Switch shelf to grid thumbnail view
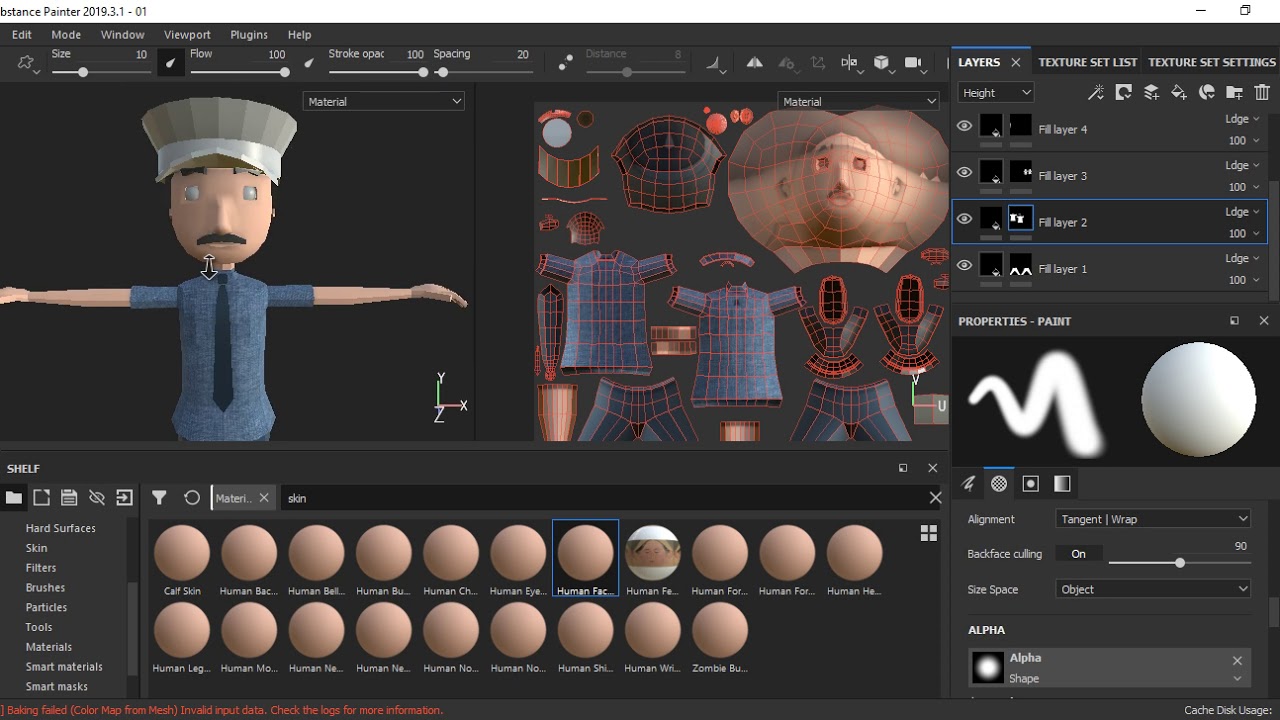1280x720 pixels. (x=929, y=533)
